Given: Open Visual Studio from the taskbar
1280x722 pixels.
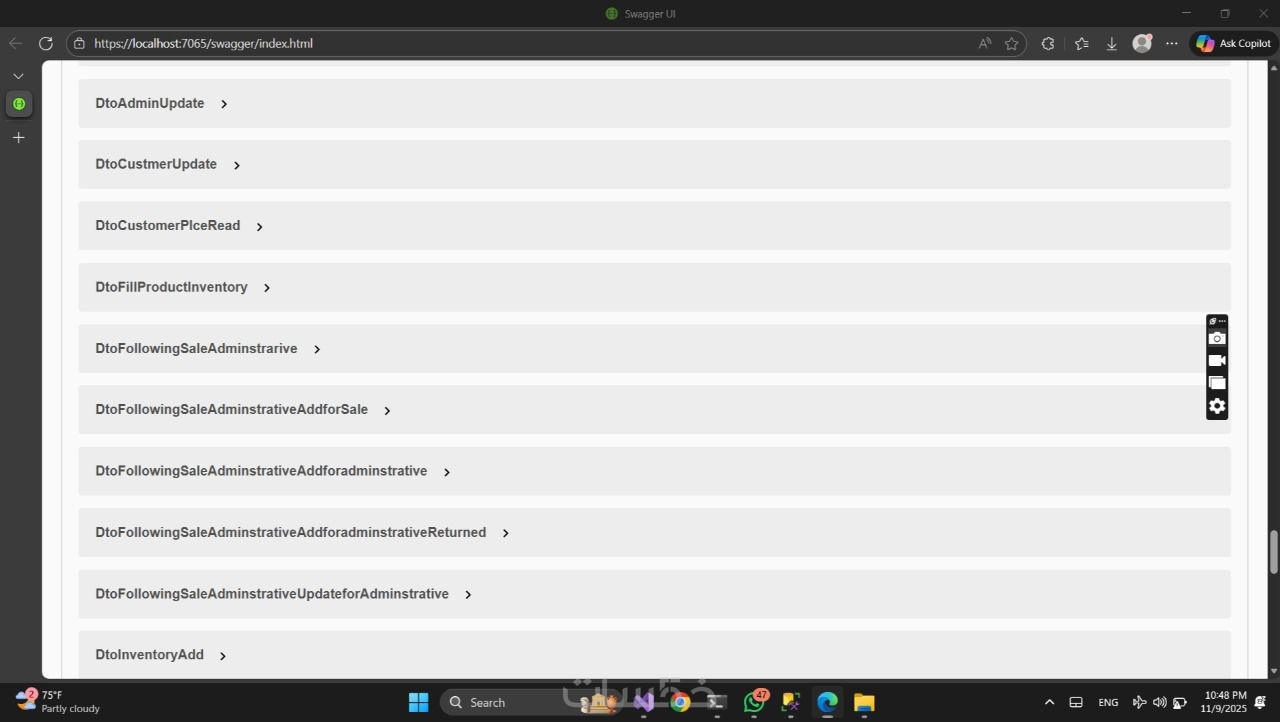Looking at the screenshot, I should [x=644, y=702].
